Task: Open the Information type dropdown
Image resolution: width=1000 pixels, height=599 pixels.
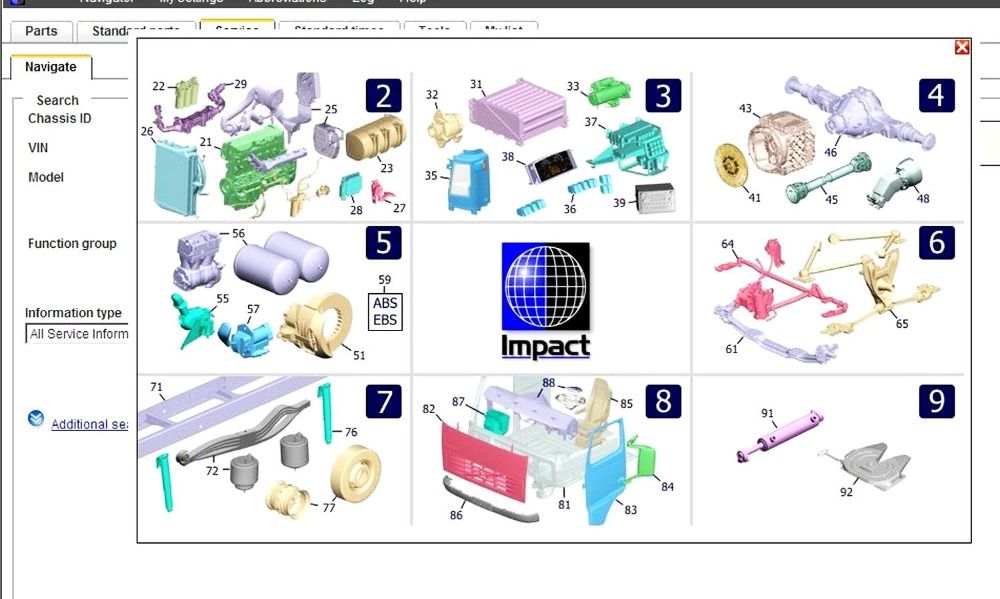Action: point(77,334)
